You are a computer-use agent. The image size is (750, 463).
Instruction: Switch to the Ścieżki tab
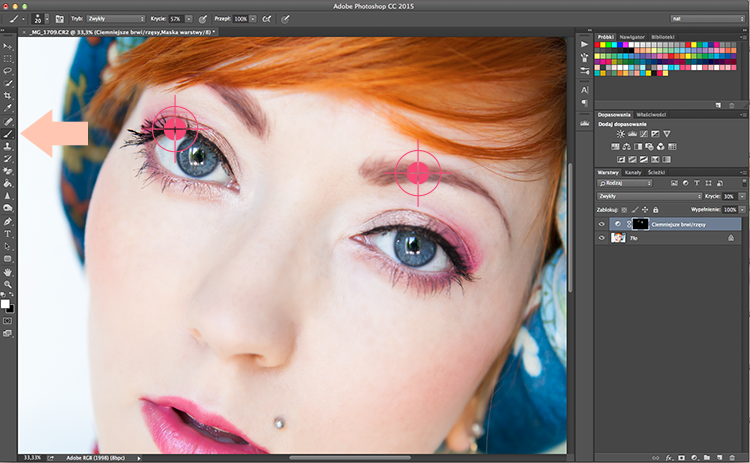point(656,172)
